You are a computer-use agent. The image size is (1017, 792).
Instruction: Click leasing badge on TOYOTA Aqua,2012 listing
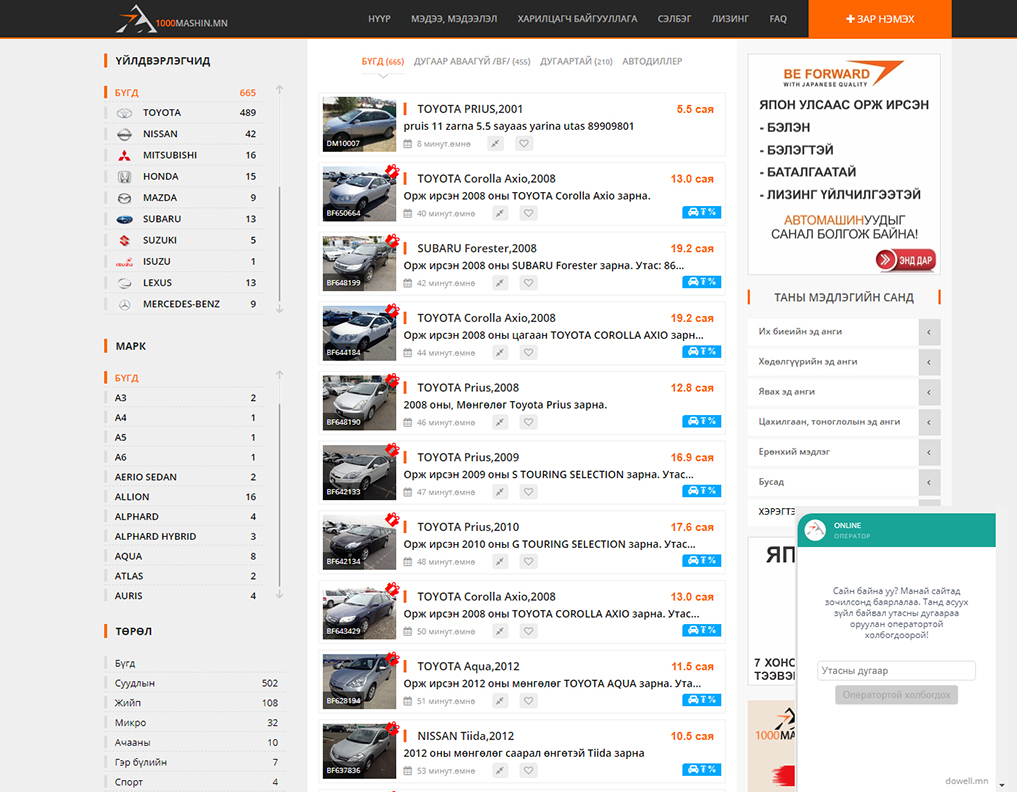(702, 700)
